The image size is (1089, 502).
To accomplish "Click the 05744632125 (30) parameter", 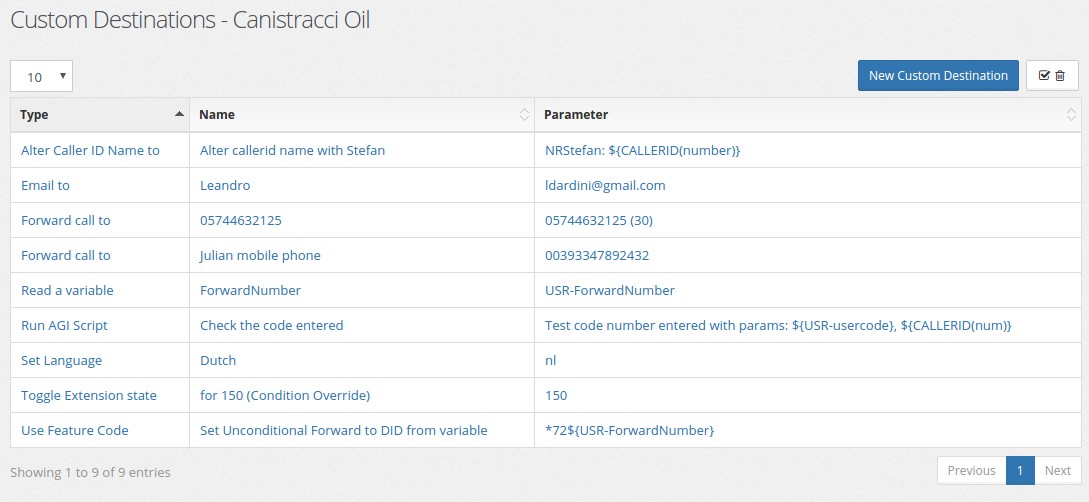I will coord(599,220).
